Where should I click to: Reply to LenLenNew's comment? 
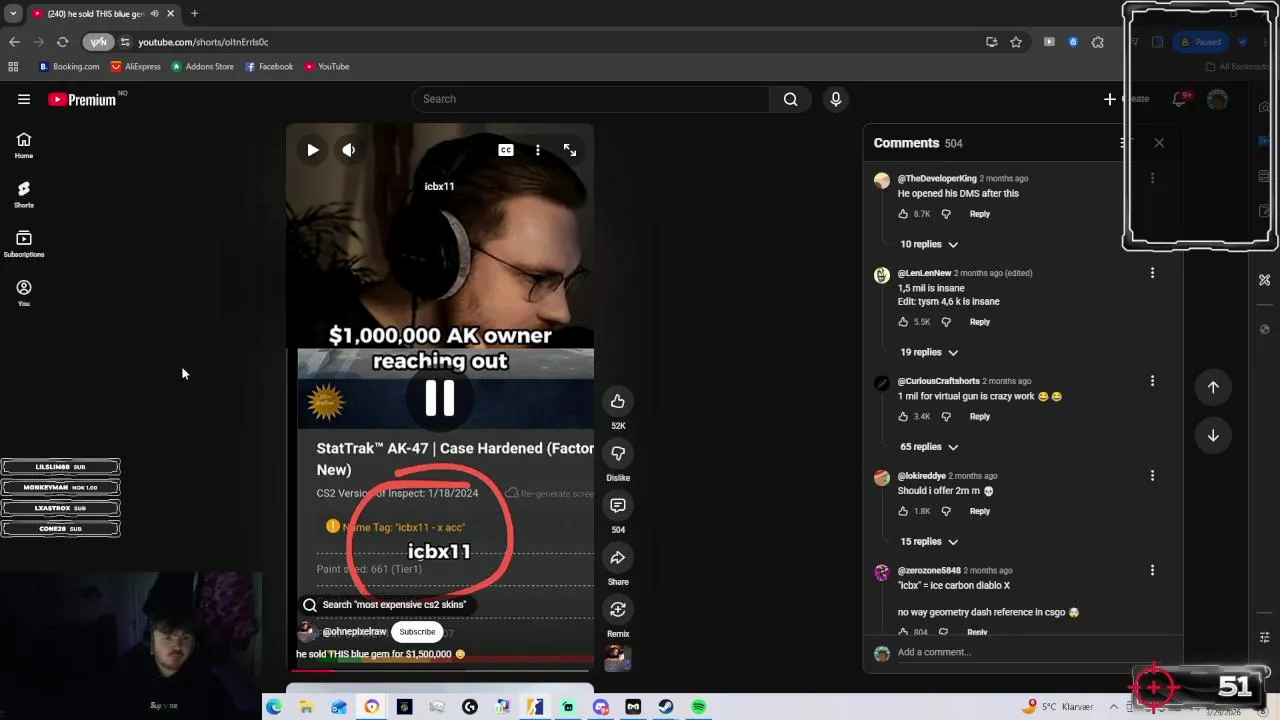(x=980, y=322)
